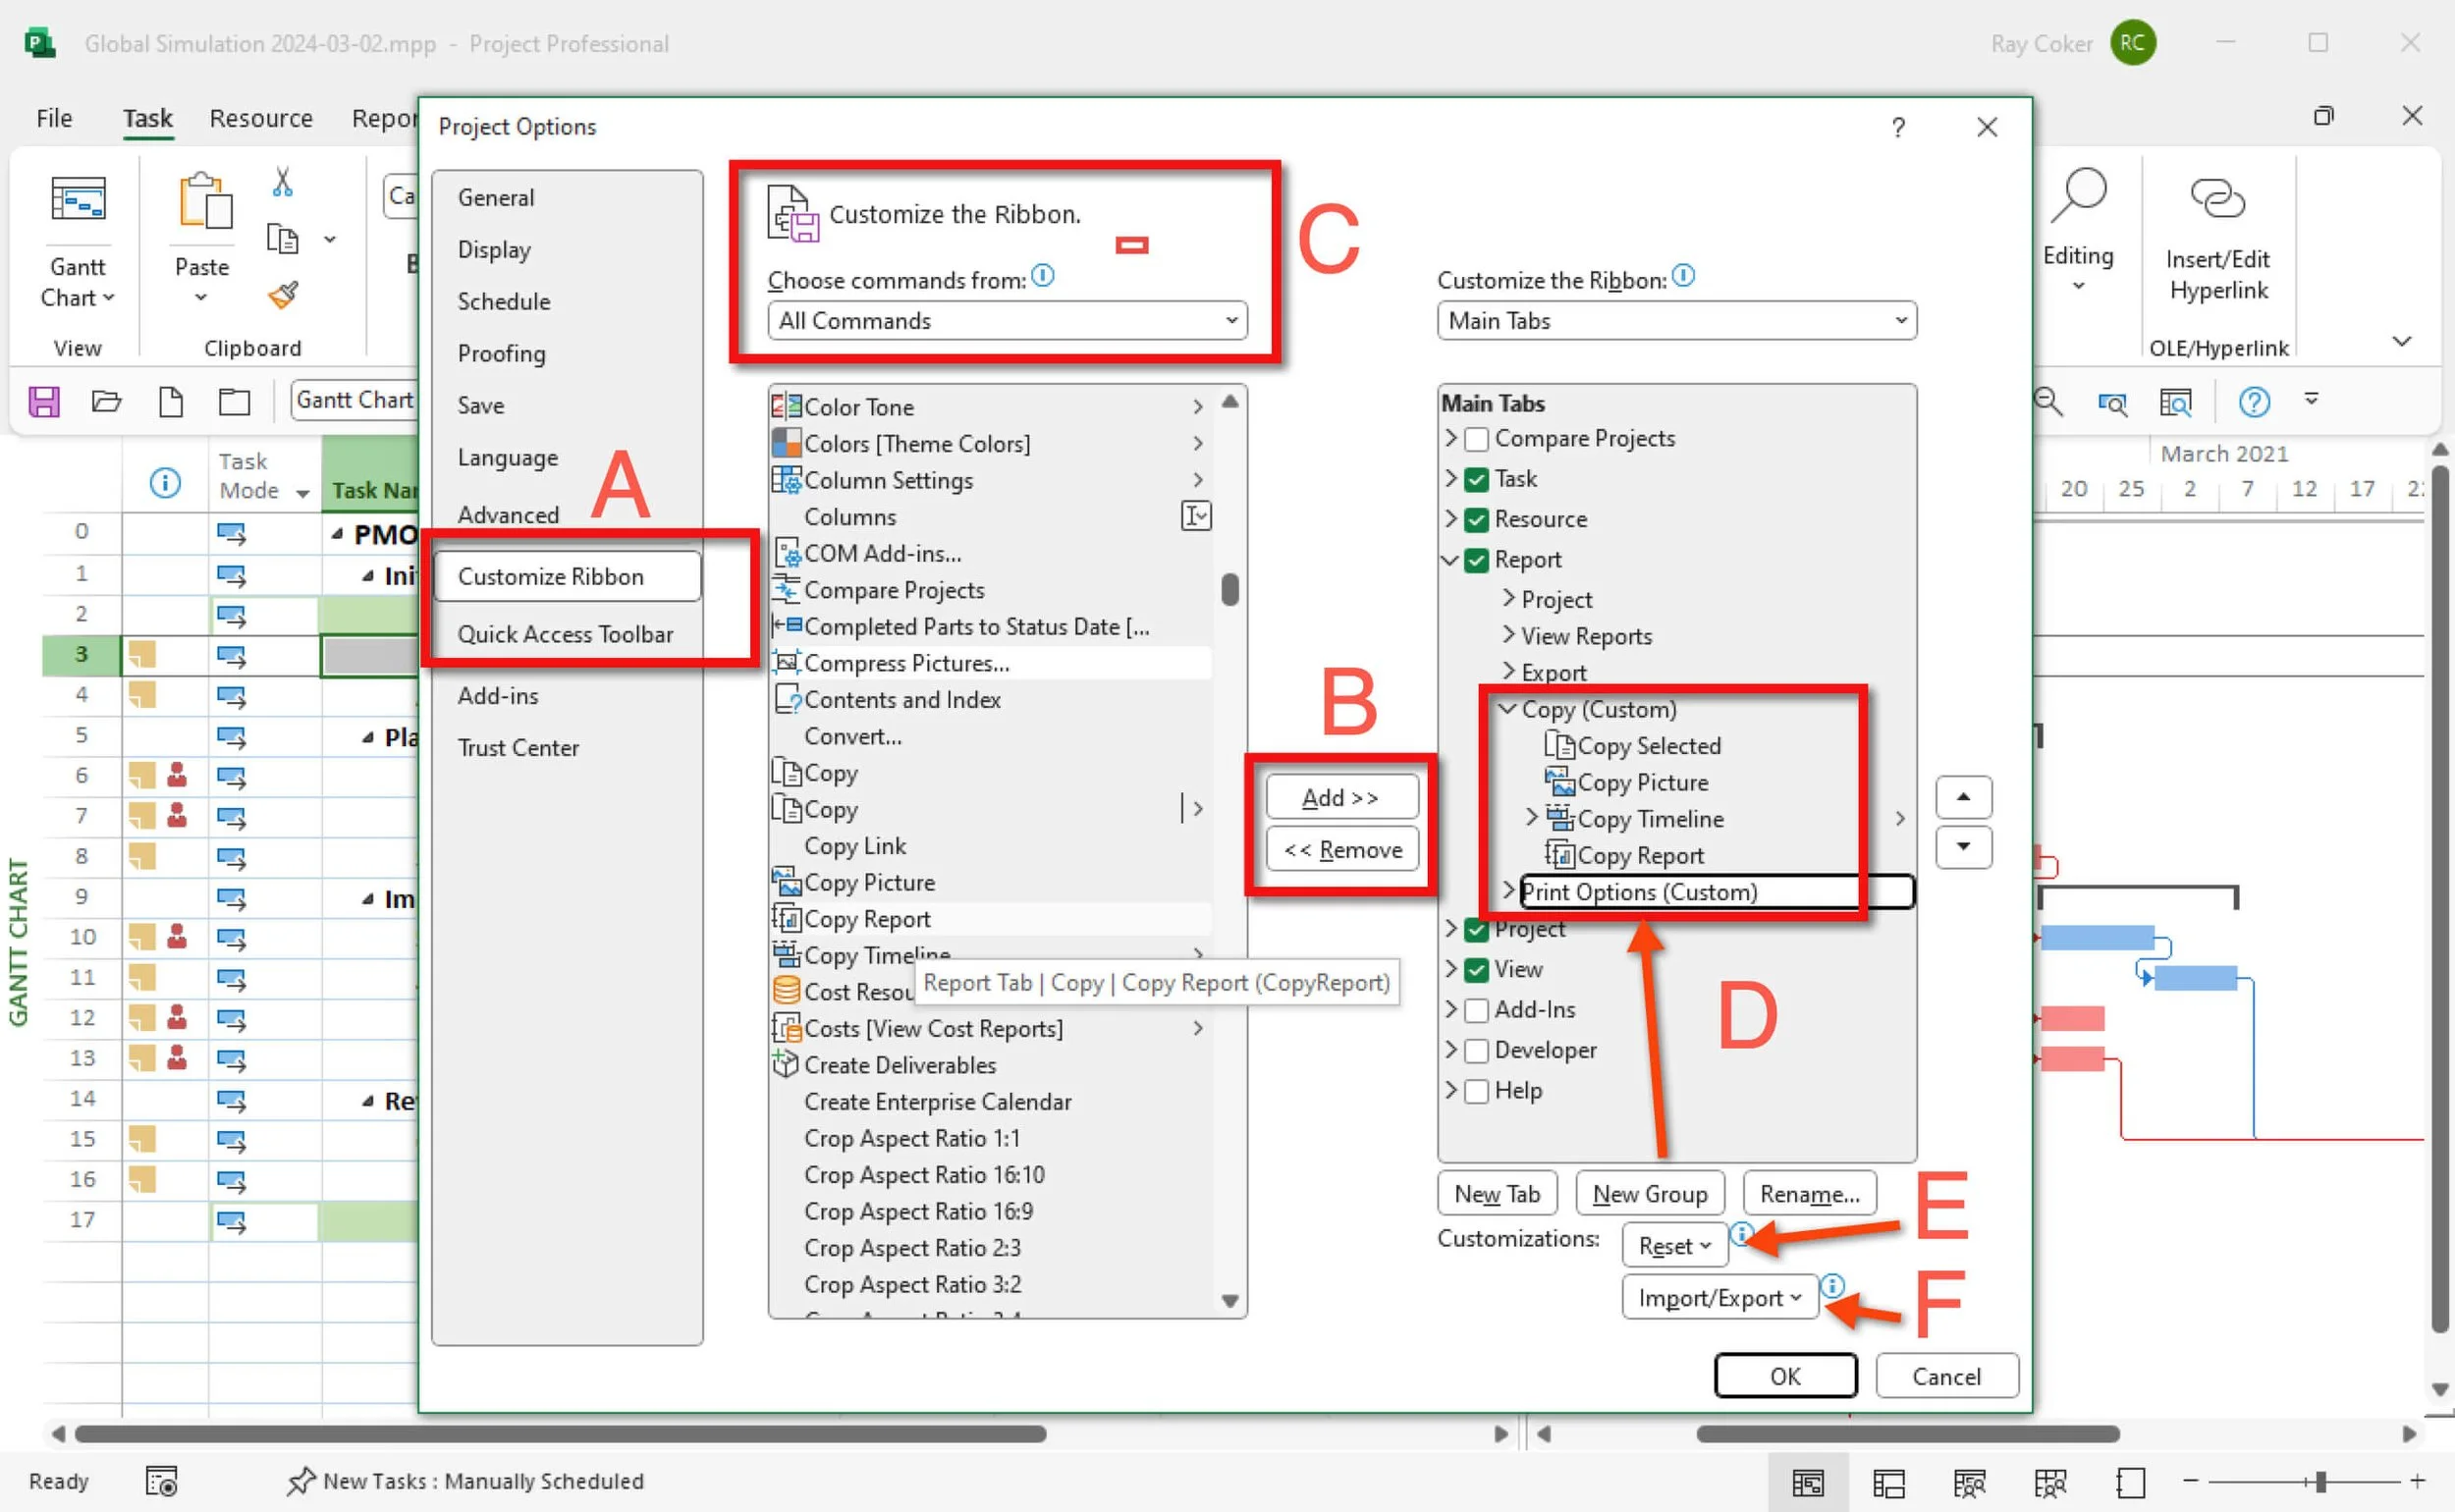Image resolution: width=2455 pixels, height=1512 pixels.
Task: Click the Move Down arrow button
Action: coord(1963,847)
